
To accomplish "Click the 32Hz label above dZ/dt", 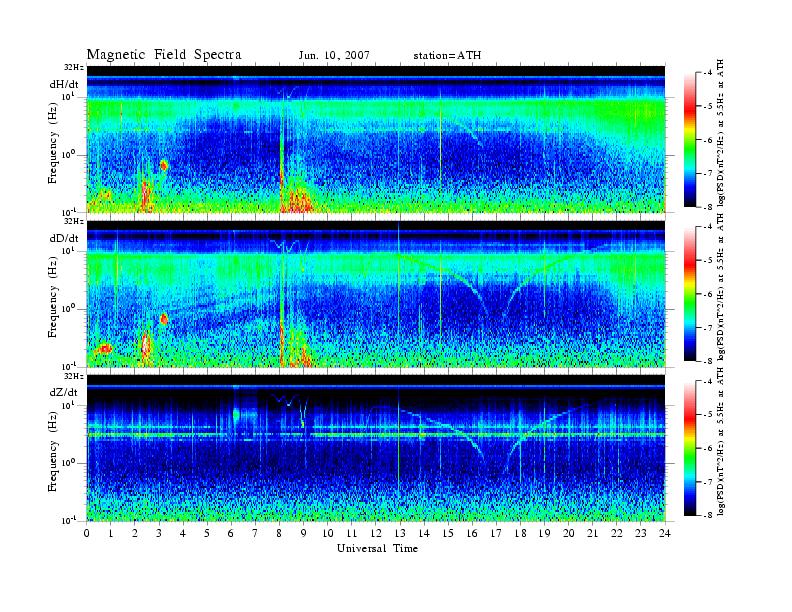I will pos(73,376).
